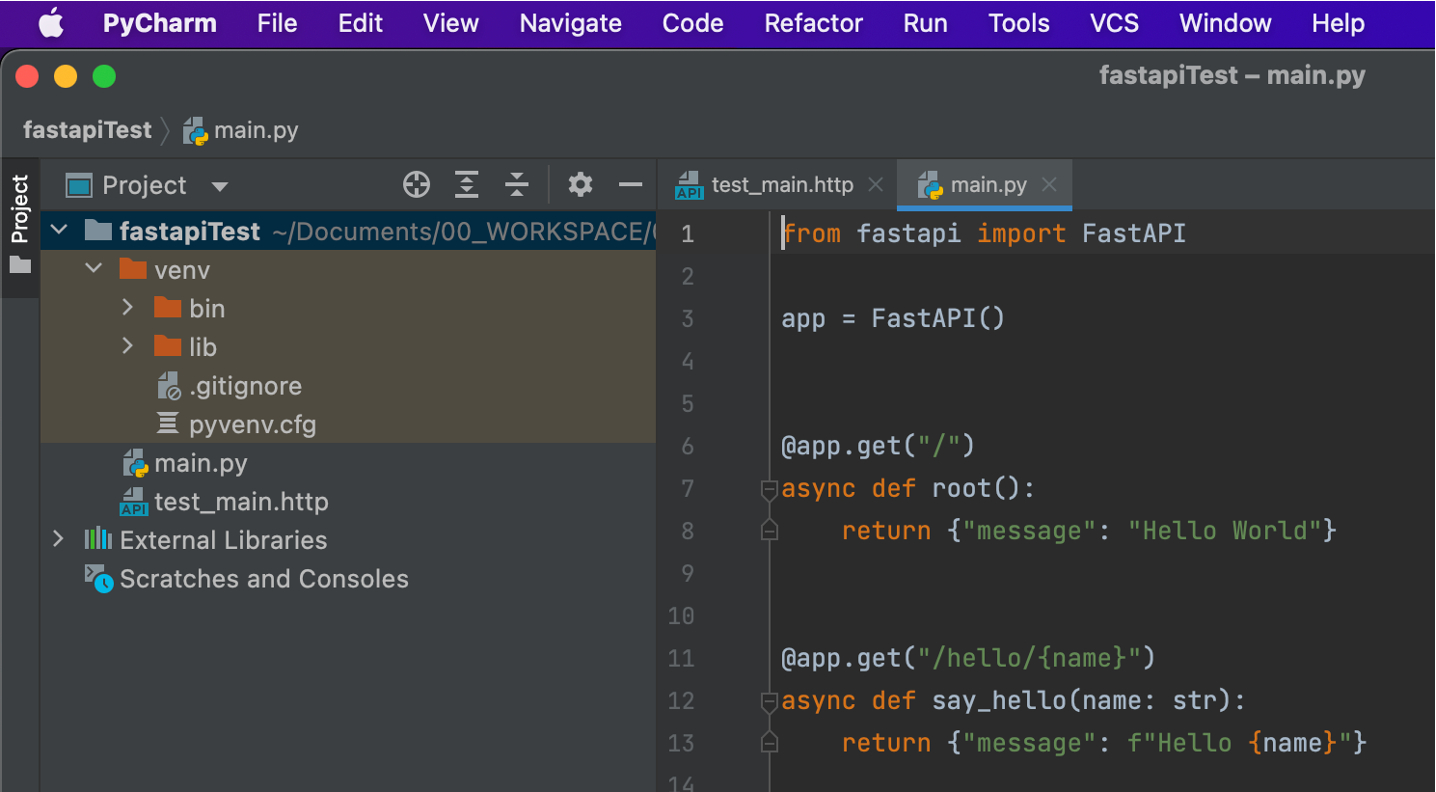Click fold toggle on async def say_hello line
Image resolution: width=1436 pixels, height=792 pixels.
coord(769,702)
